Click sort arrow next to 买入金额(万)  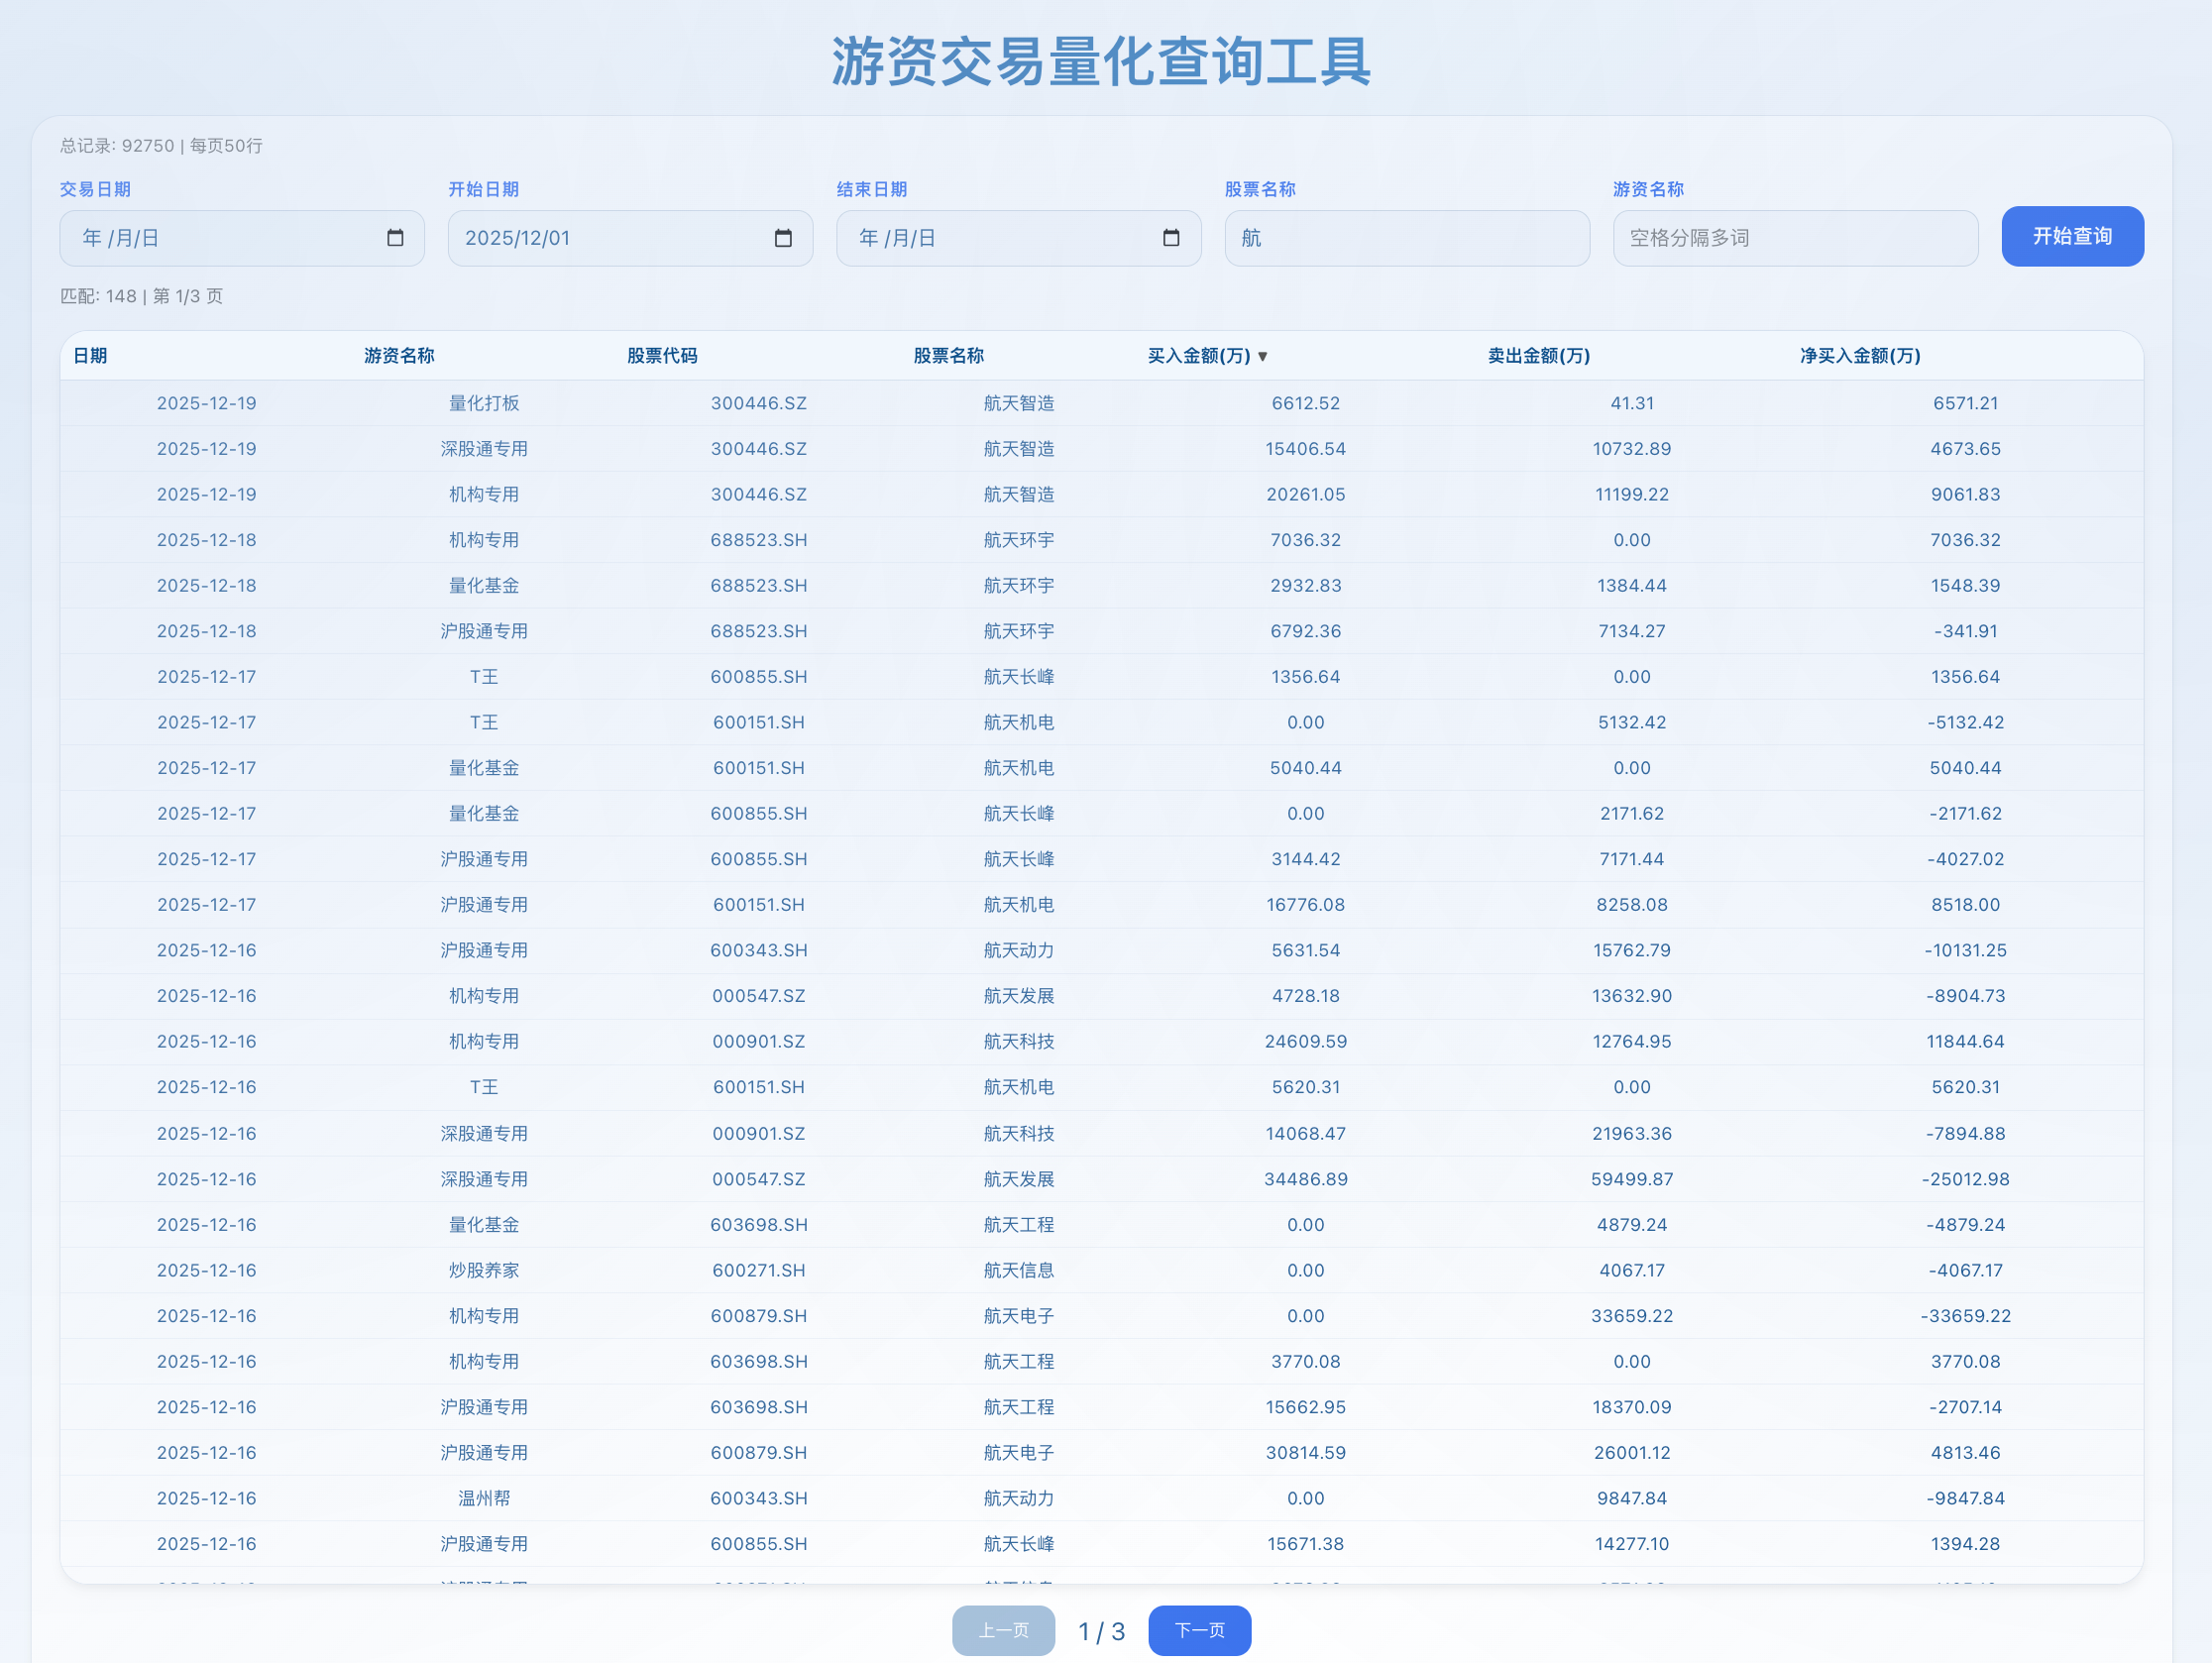pos(1263,357)
